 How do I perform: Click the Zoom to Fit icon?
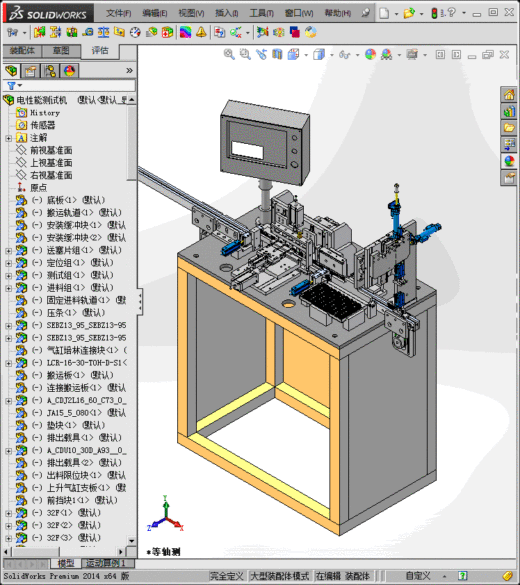click(229, 54)
